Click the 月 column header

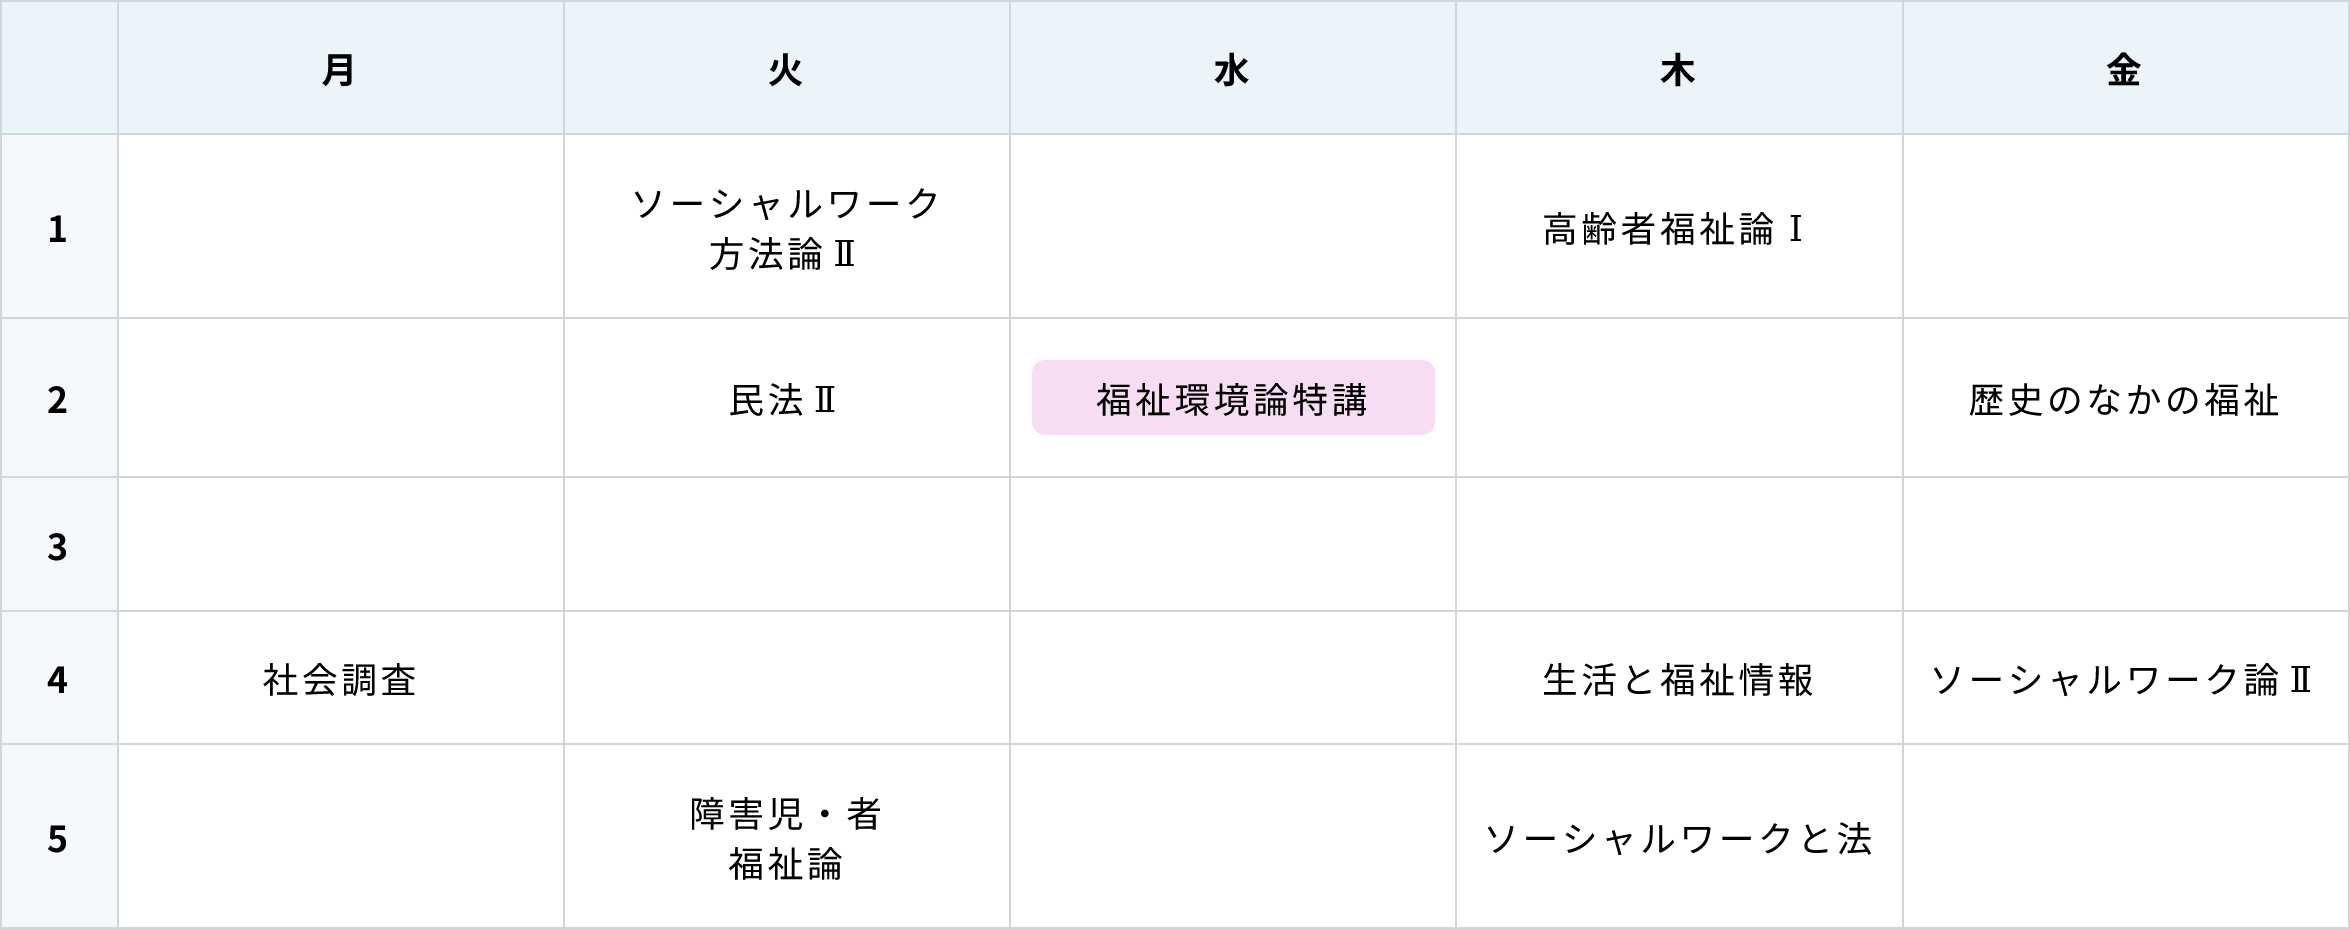[x=341, y=68]
